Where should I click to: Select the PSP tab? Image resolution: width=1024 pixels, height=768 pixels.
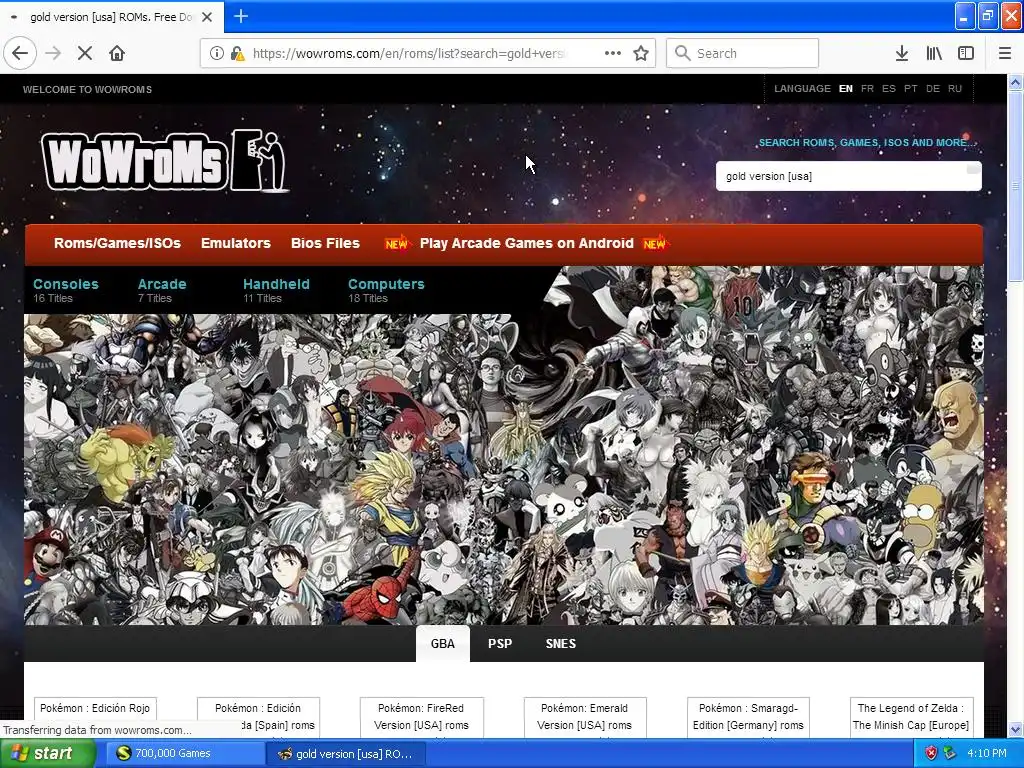[x=500, y=643]
